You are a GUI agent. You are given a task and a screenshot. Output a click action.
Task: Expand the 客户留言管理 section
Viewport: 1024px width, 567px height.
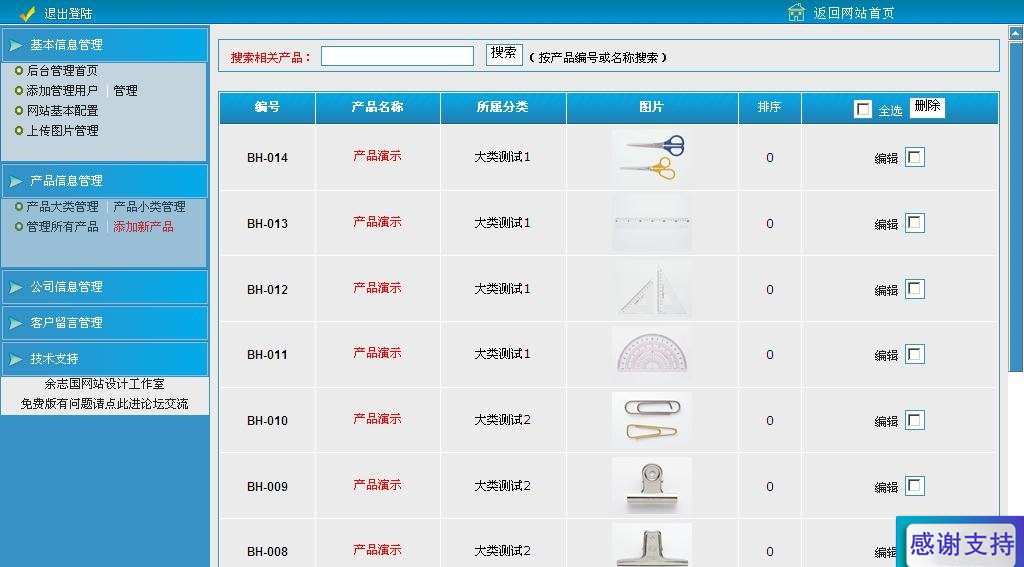click(104, 323)
